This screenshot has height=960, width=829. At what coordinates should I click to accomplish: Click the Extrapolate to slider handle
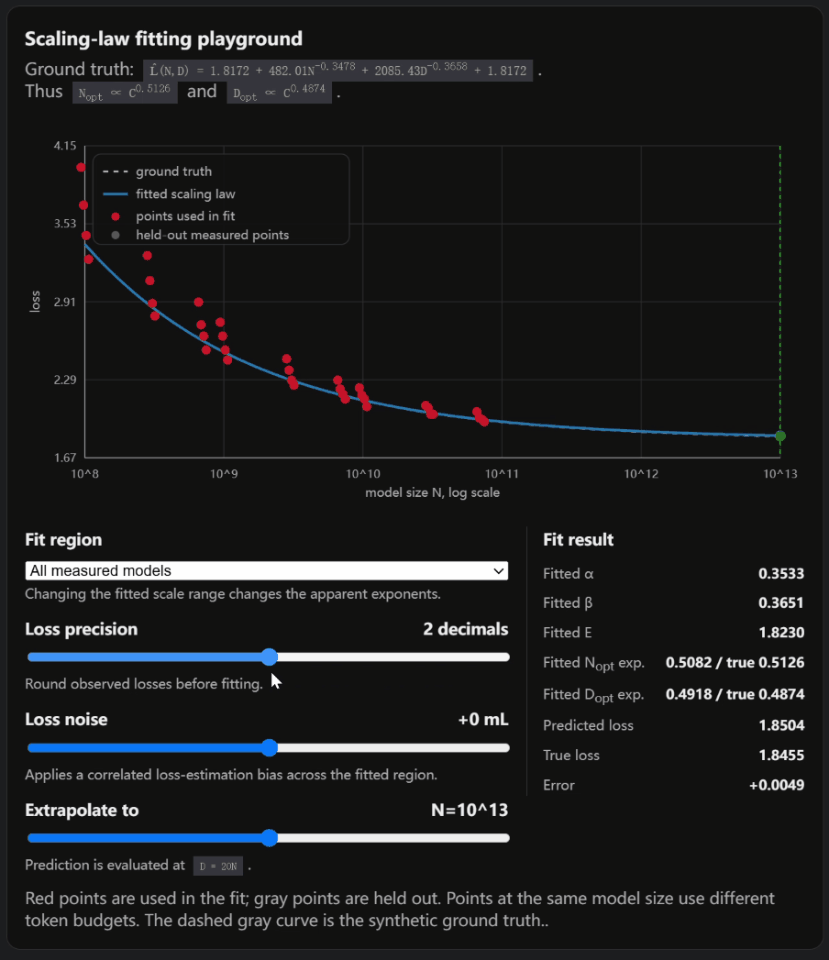click(x=269, y=838)
